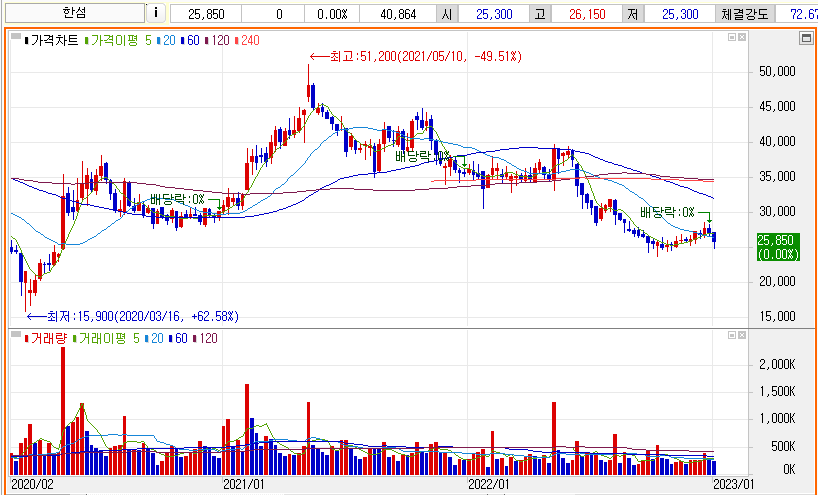Select the 120-period price average legend

point(217,40)
